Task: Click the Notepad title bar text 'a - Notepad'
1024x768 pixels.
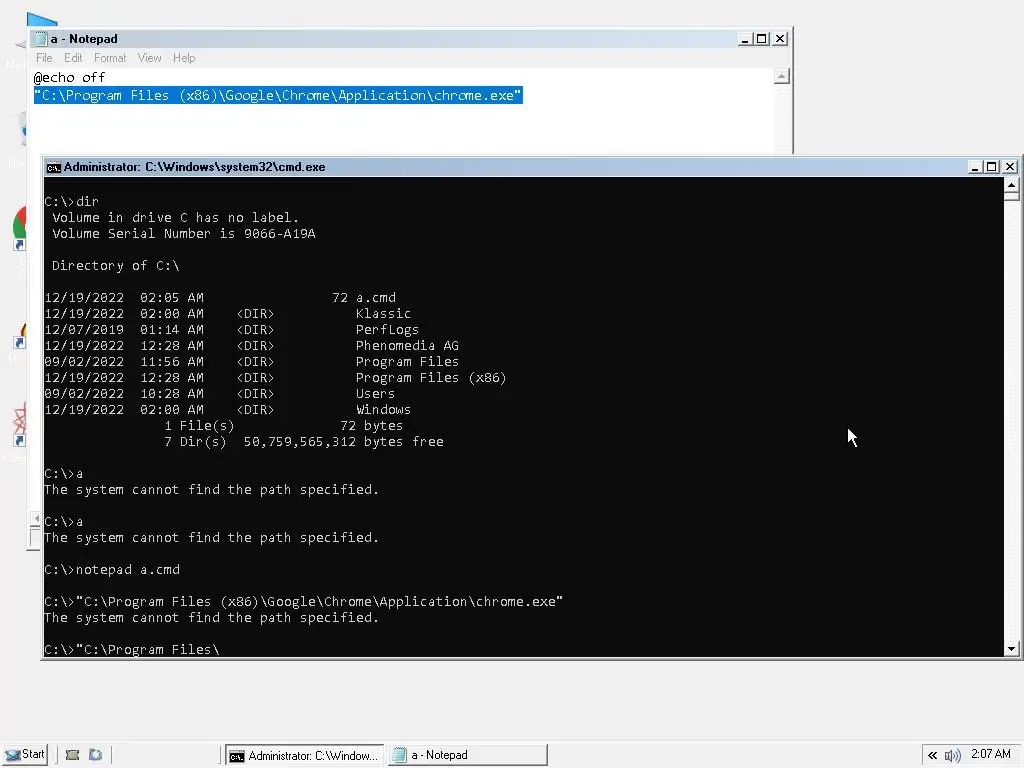Action: pyautogui.click(x=84, y=39)
